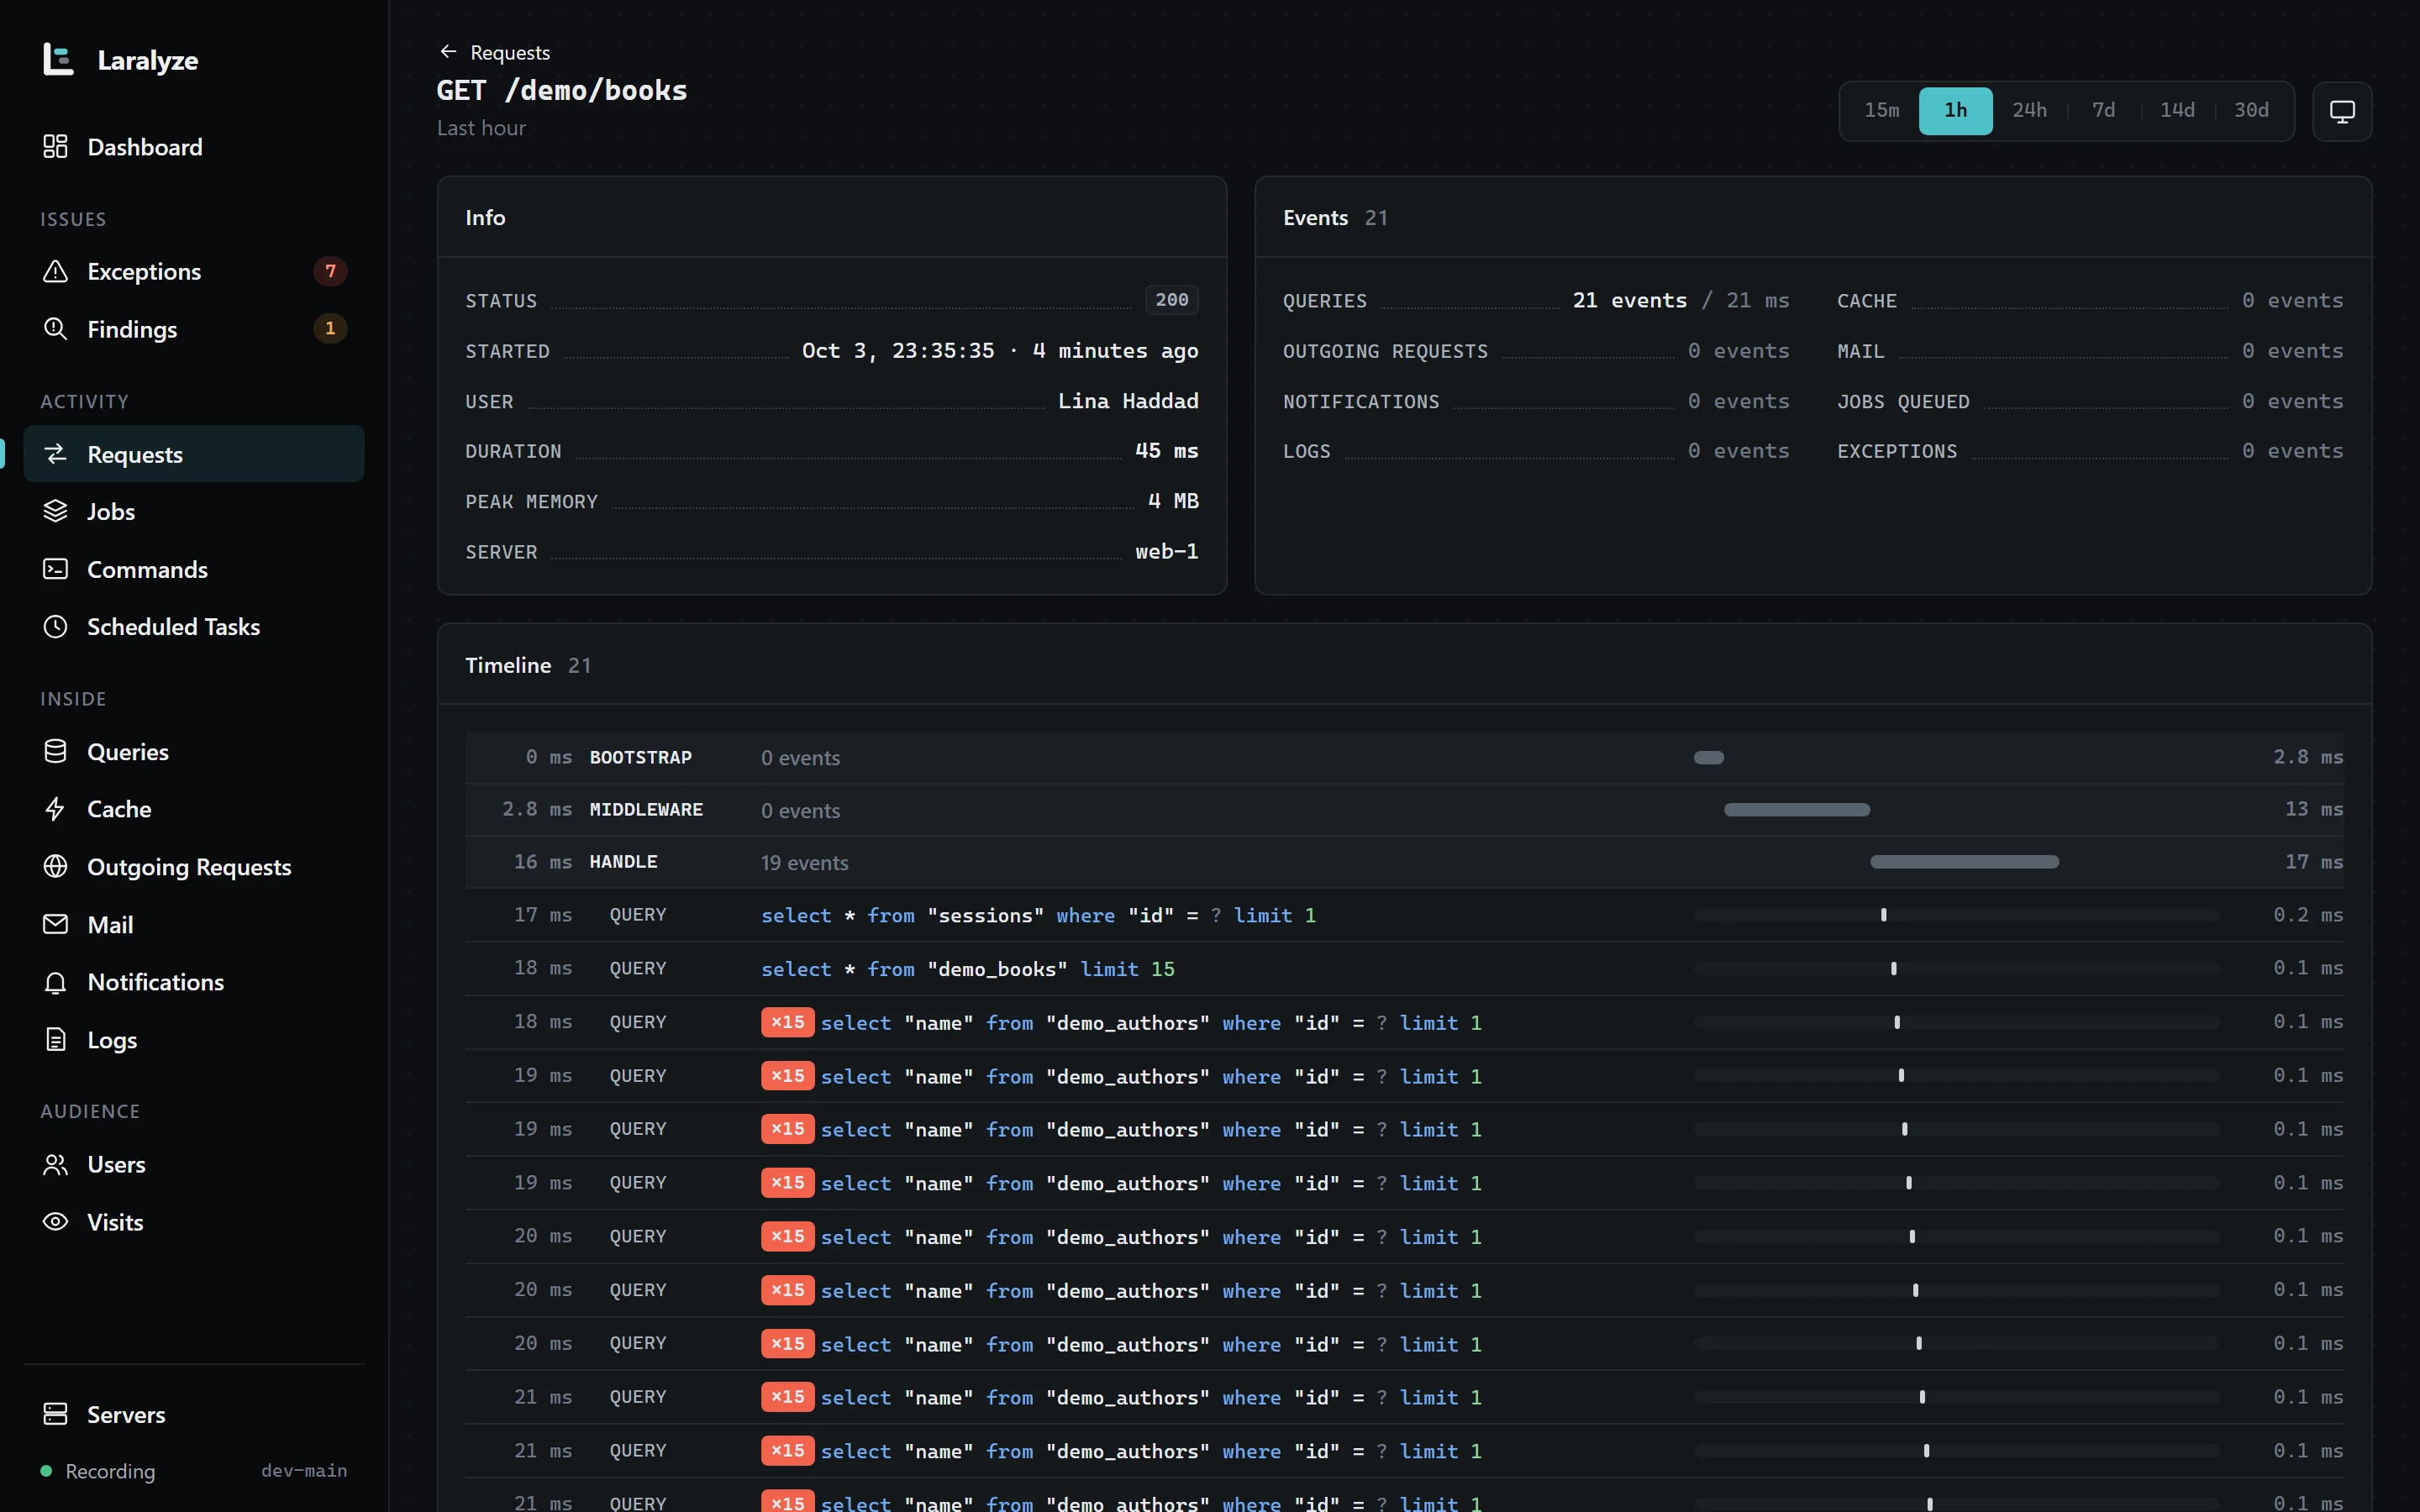The image size is (2420, 1512).
Task: Click the Findings magnifier icon
Action: pos(55,329)
